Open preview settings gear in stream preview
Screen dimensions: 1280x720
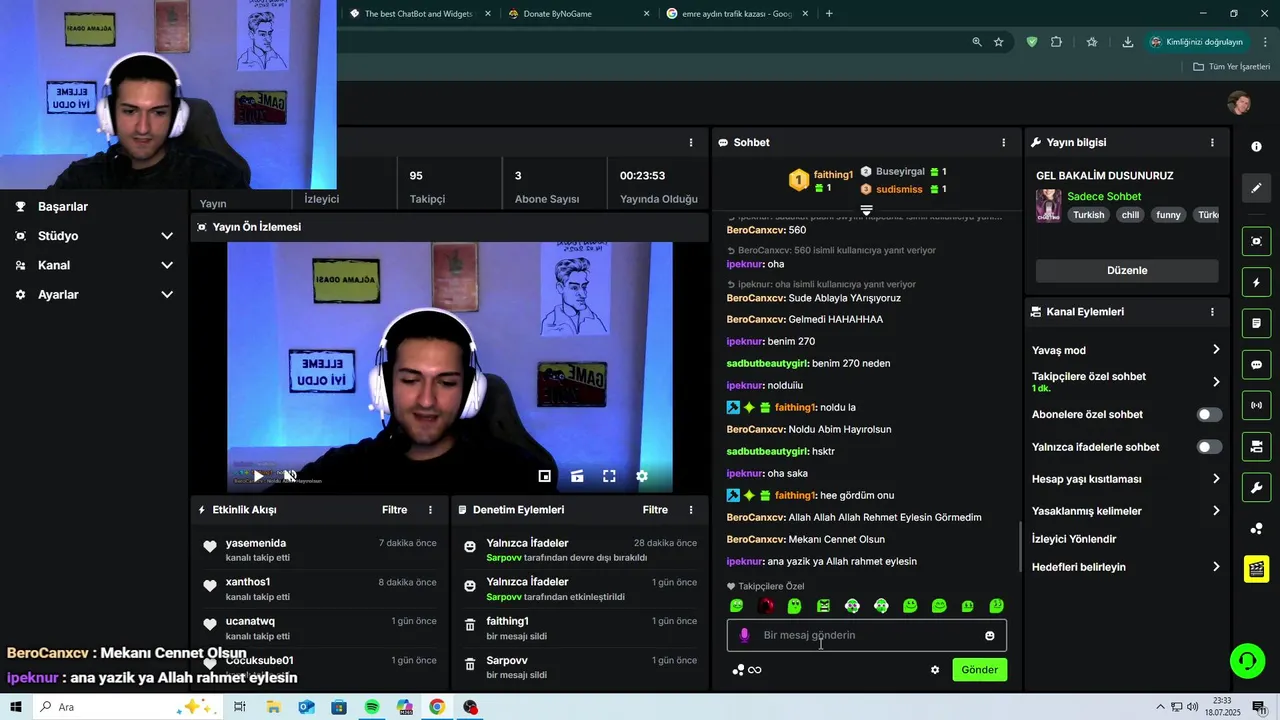click(x=642, y=476)
